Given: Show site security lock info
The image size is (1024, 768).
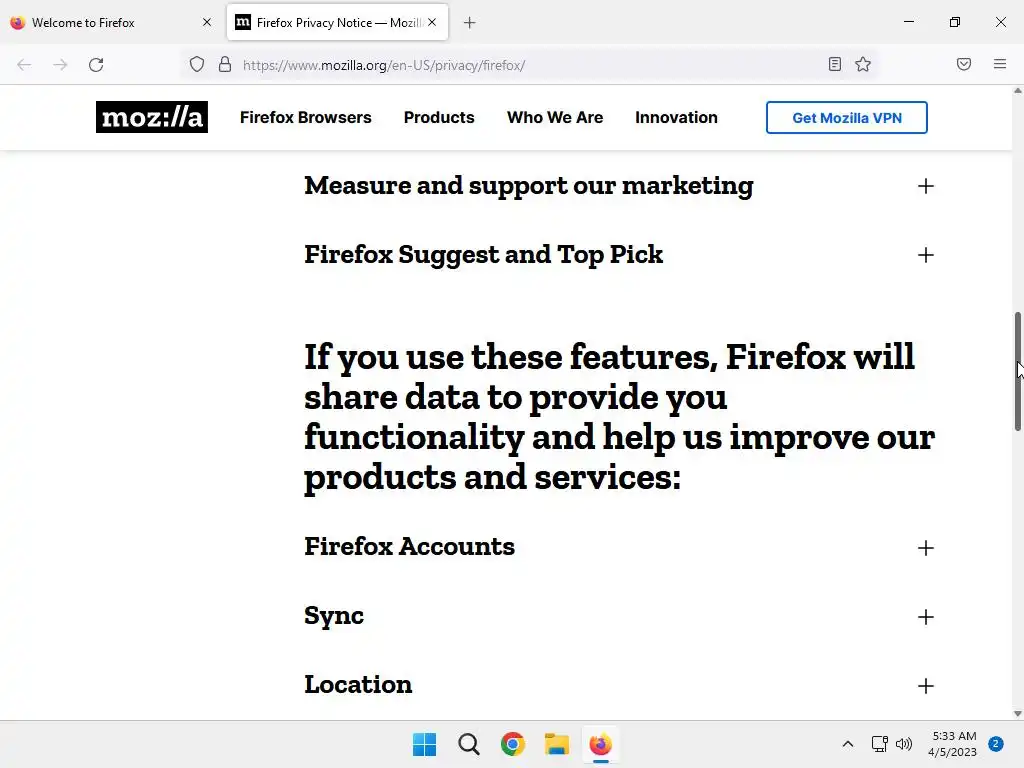Looking at the screenshot, I should point(225,64).
